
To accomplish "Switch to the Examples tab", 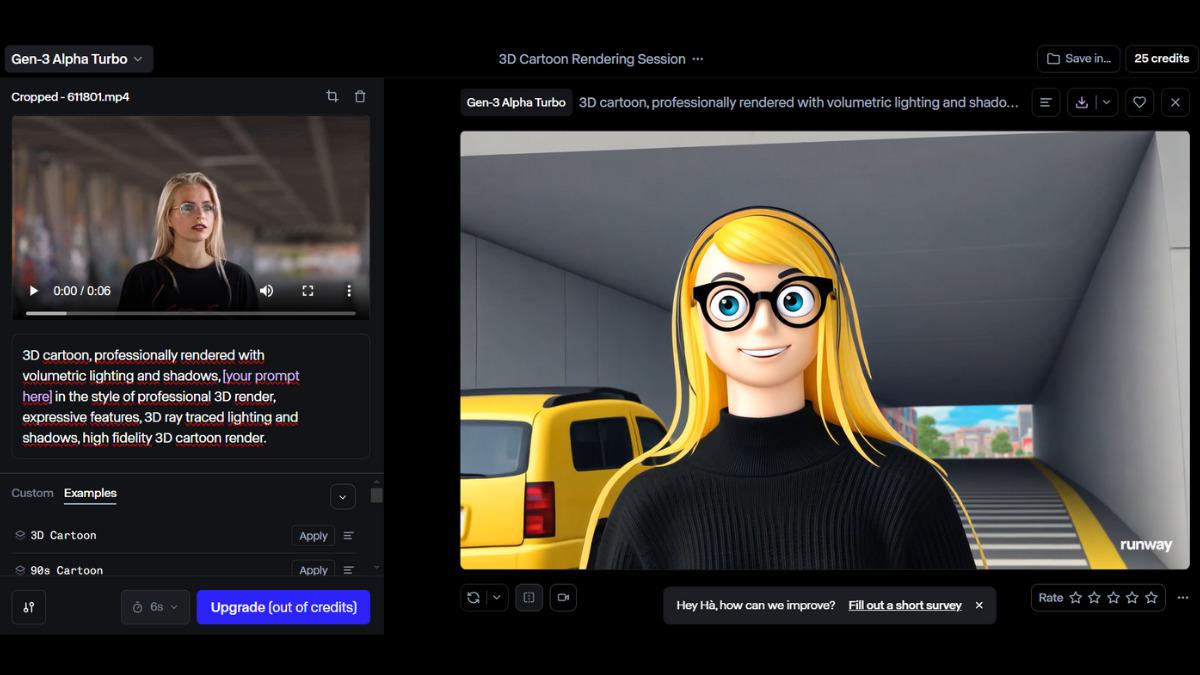I will click(x=90, y=493).
